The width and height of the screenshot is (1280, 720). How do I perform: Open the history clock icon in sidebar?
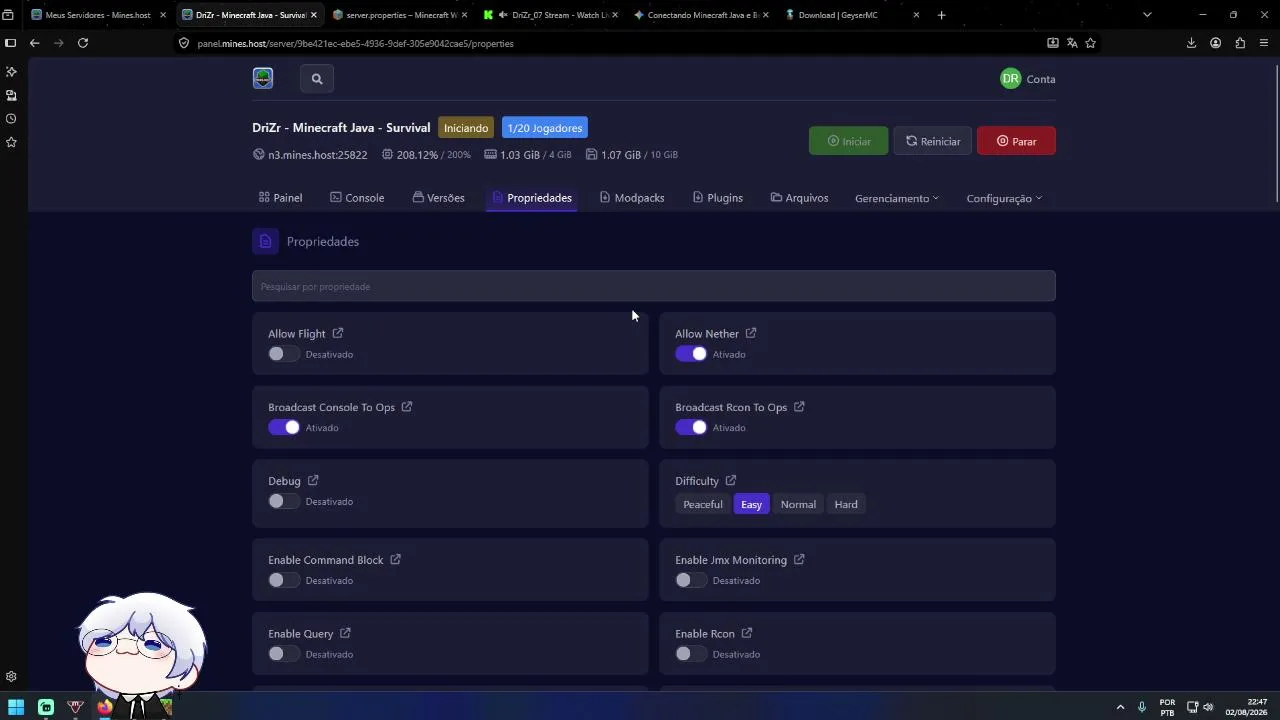click(x=11, y=119)
